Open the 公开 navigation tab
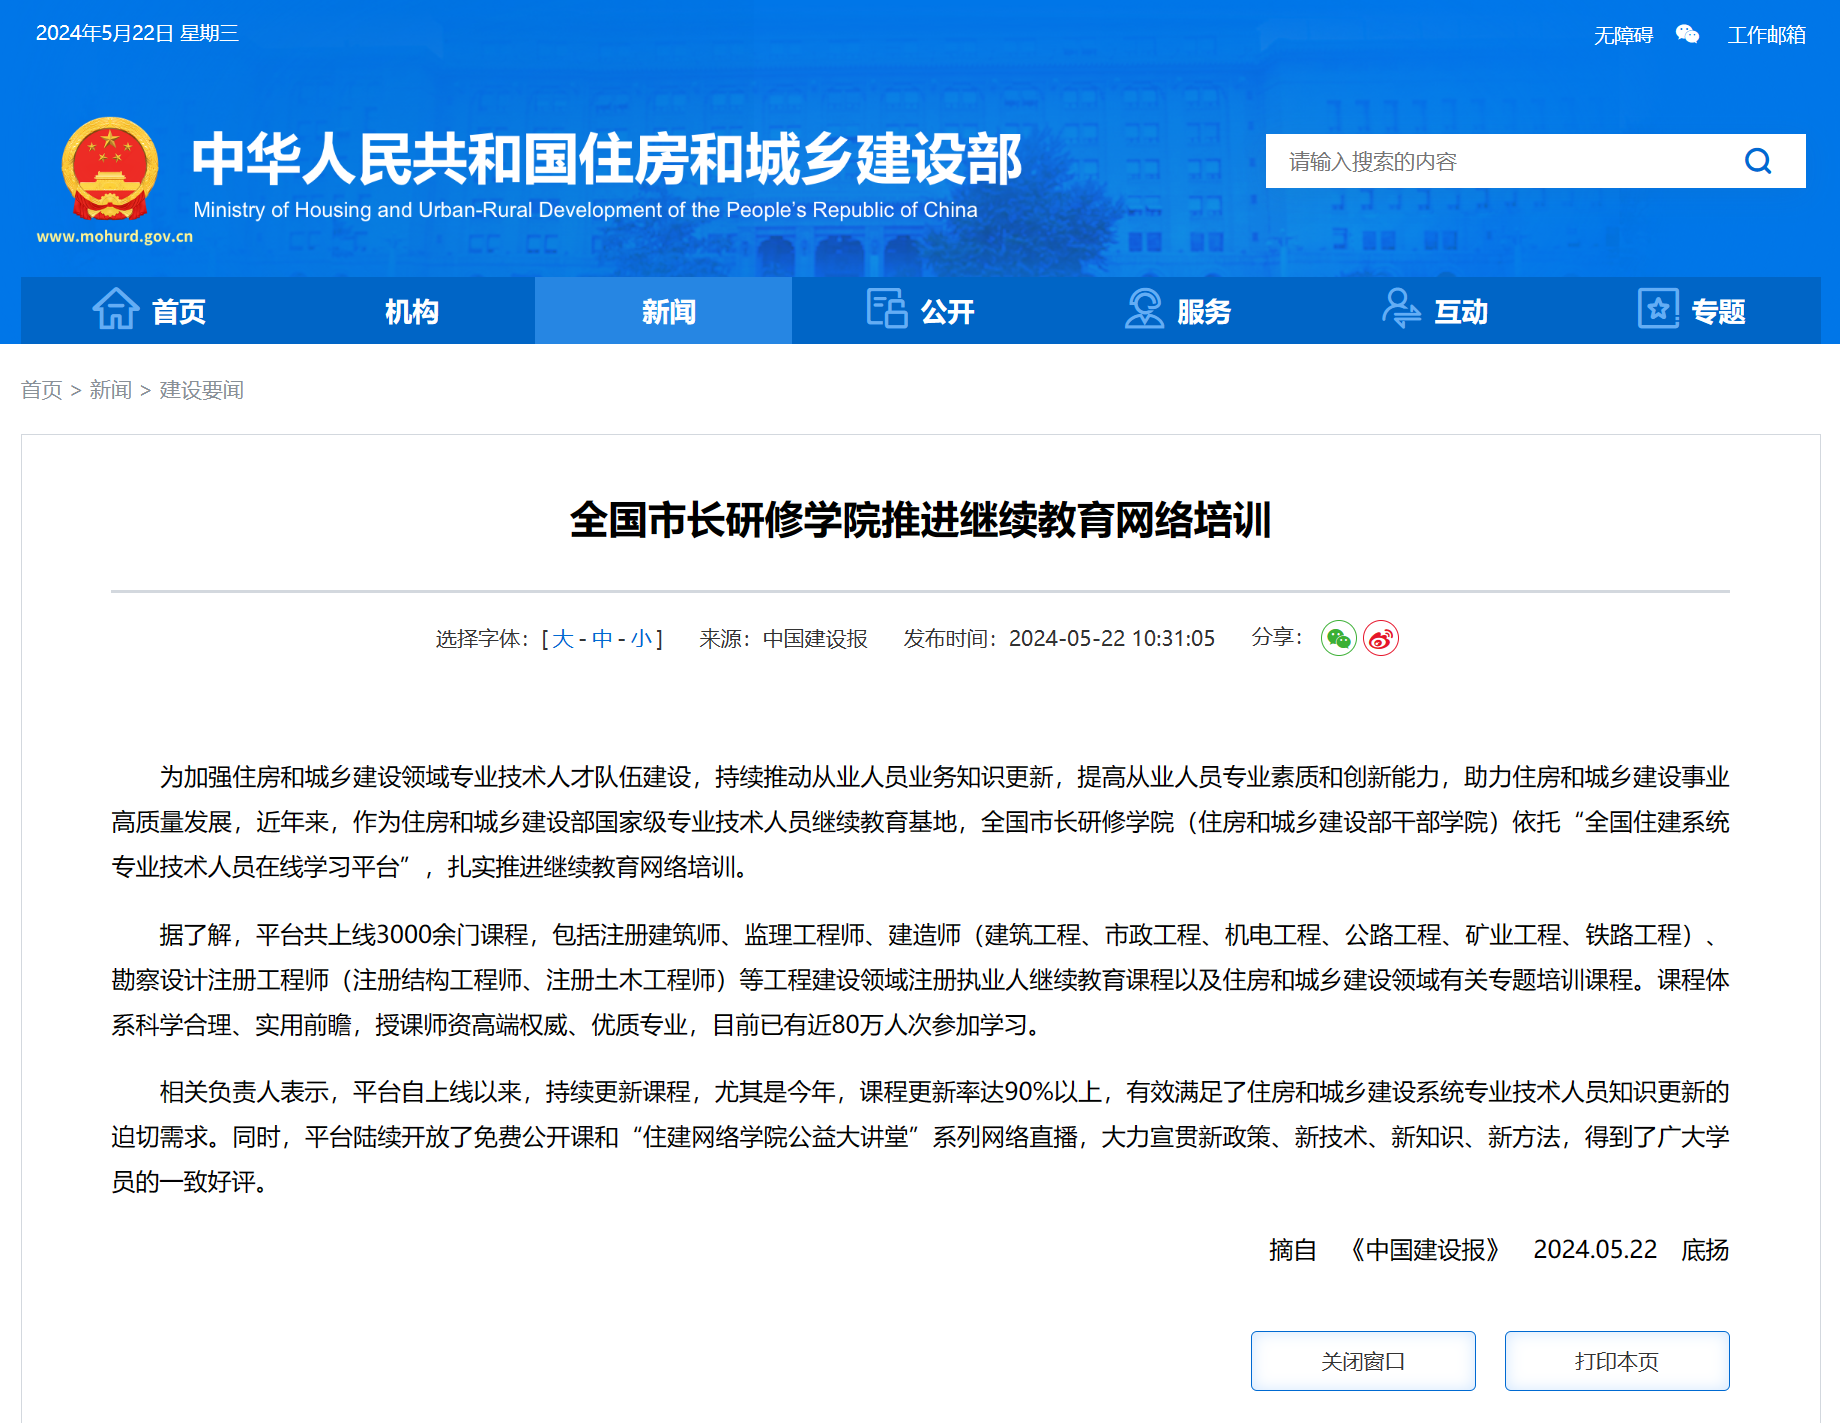1840x1423 pixels. (x=920, y=311)
